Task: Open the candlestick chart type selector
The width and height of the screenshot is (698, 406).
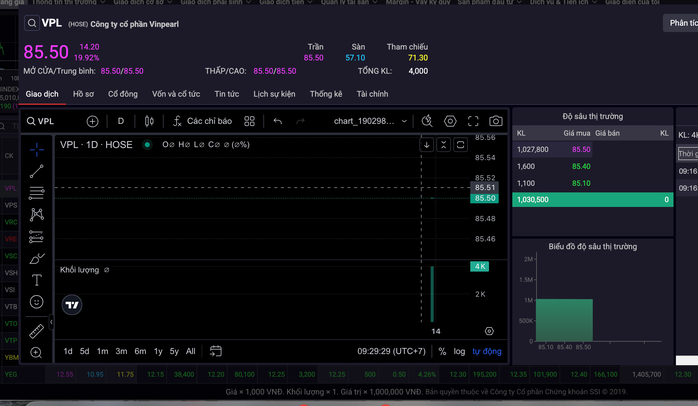Action: pos(150,121)
